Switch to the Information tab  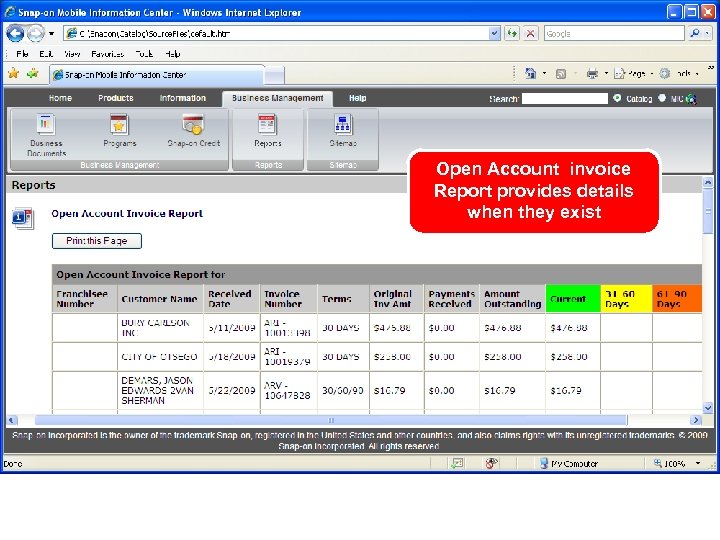(182, 98)
